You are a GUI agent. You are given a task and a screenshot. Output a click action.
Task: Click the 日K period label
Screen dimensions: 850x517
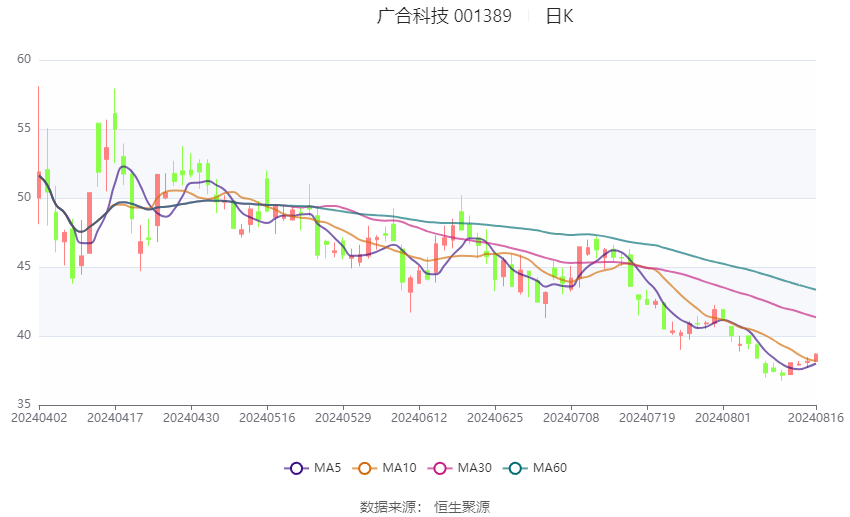[559, 16]
